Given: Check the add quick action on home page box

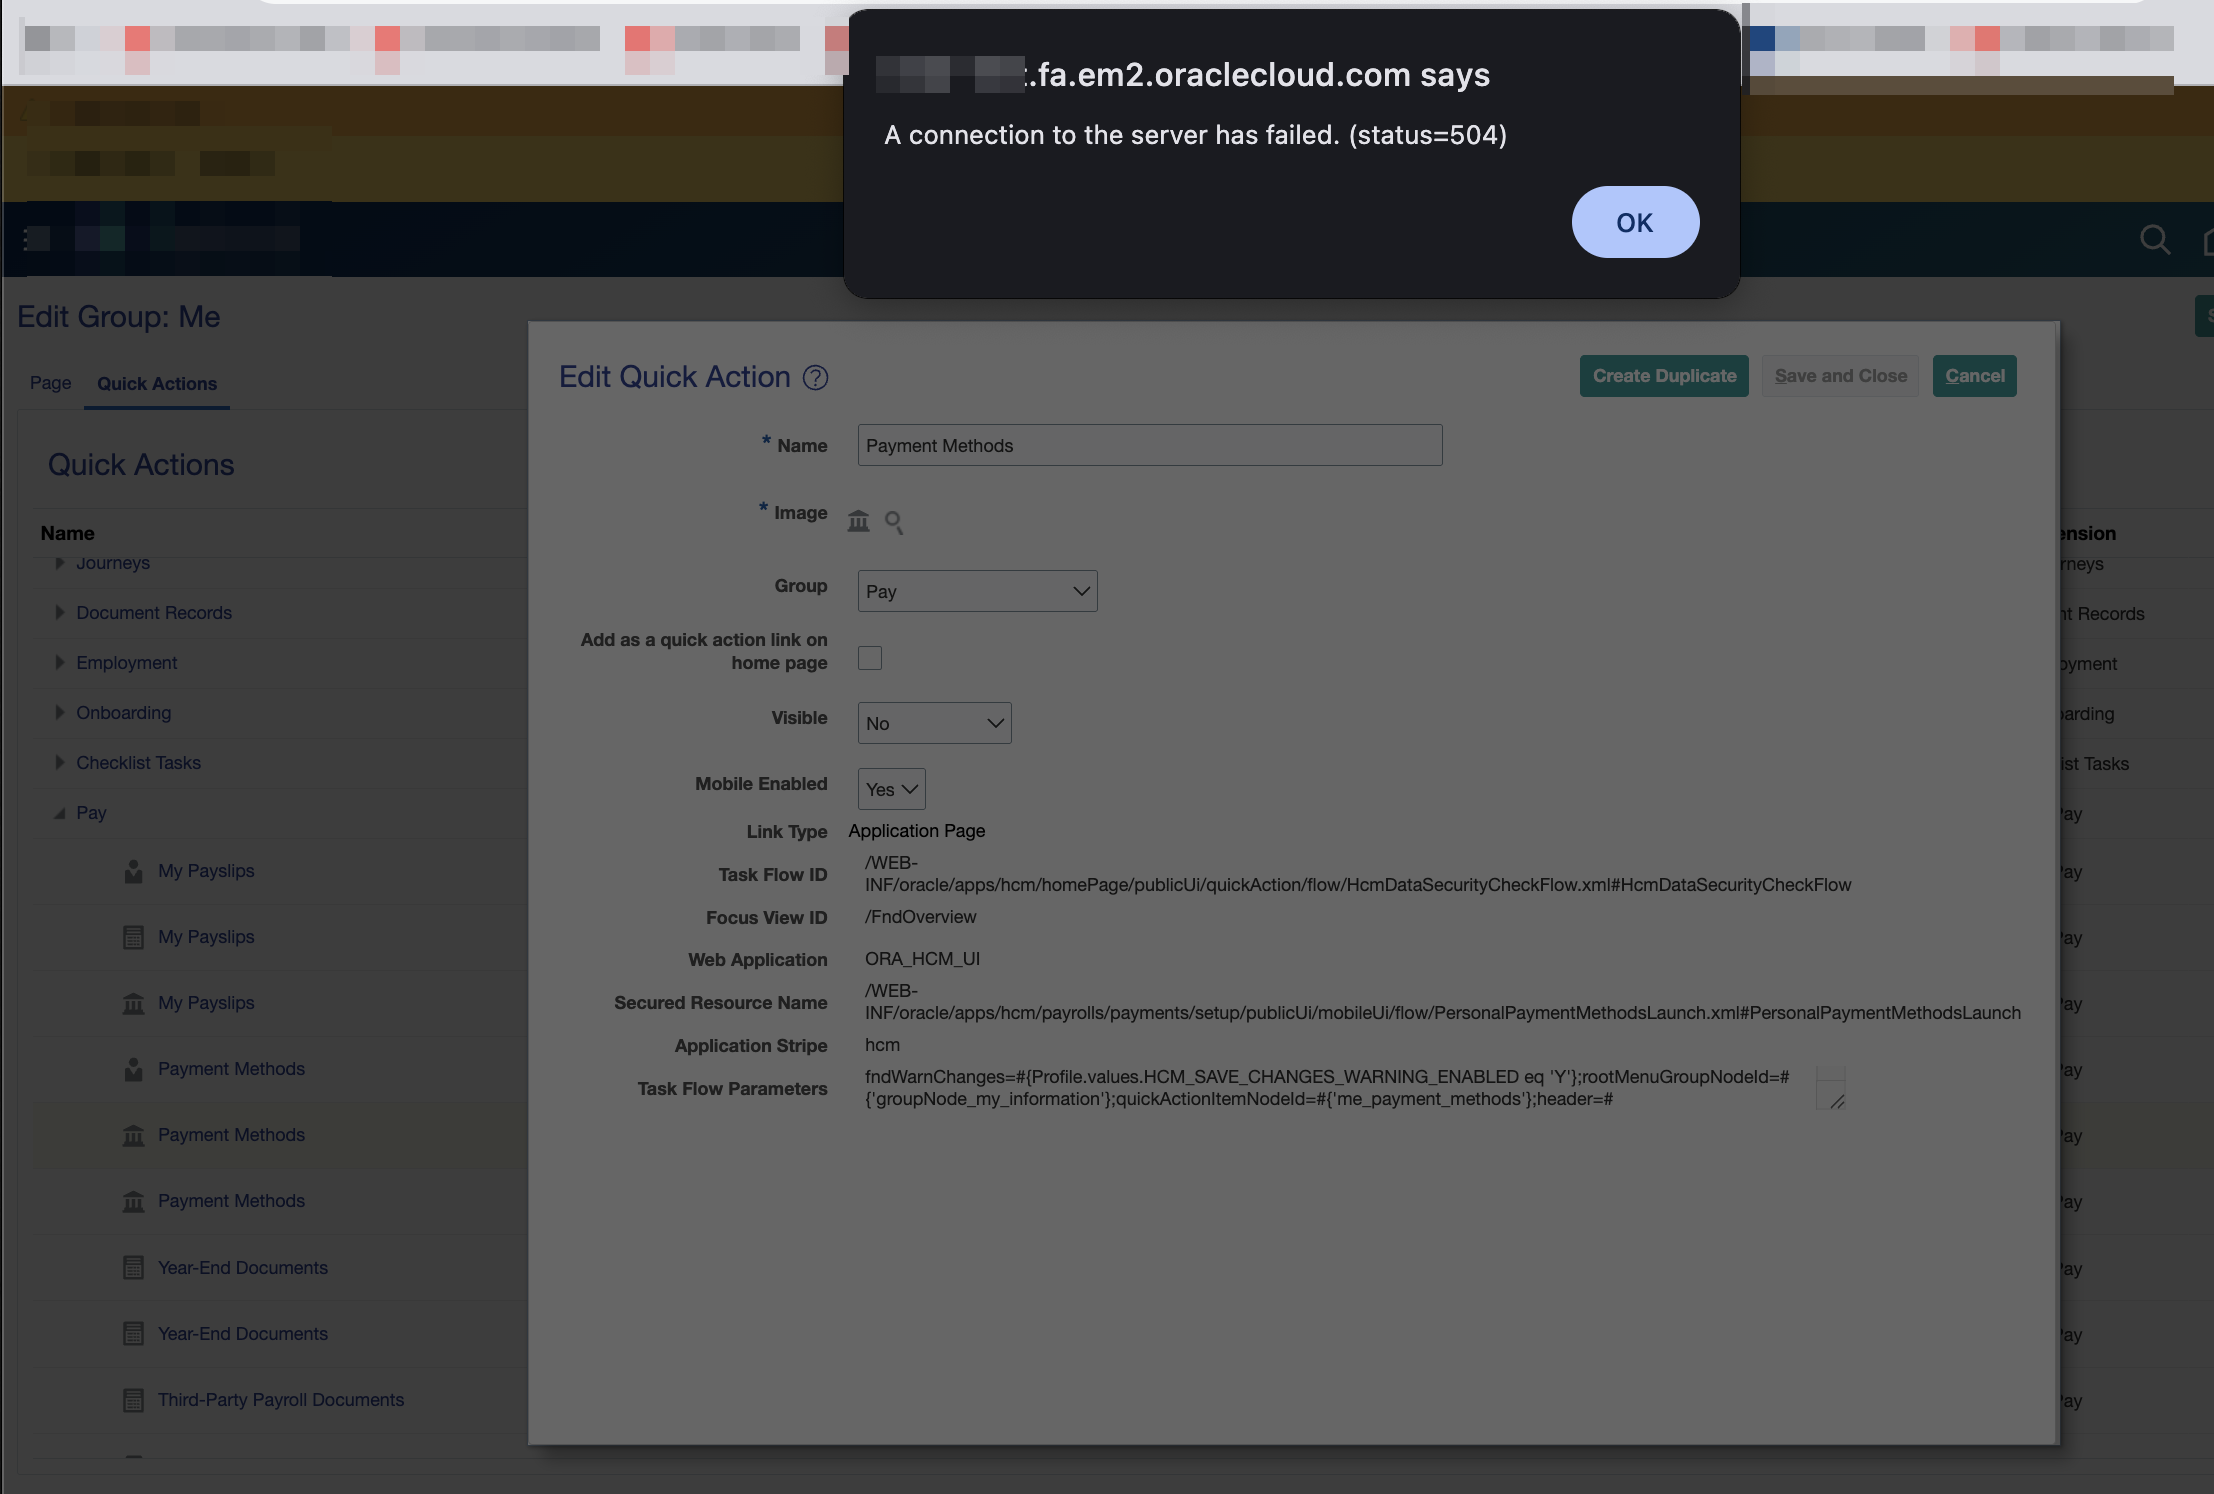Looking at the screenshot, I should 870,658.
